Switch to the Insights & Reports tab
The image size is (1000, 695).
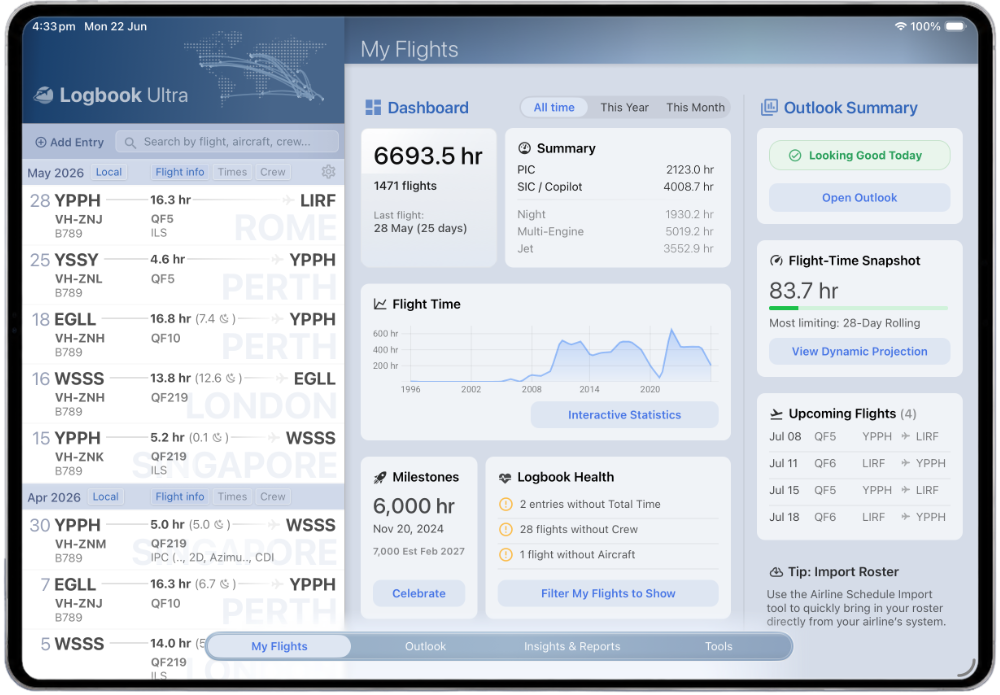(572, 646)
